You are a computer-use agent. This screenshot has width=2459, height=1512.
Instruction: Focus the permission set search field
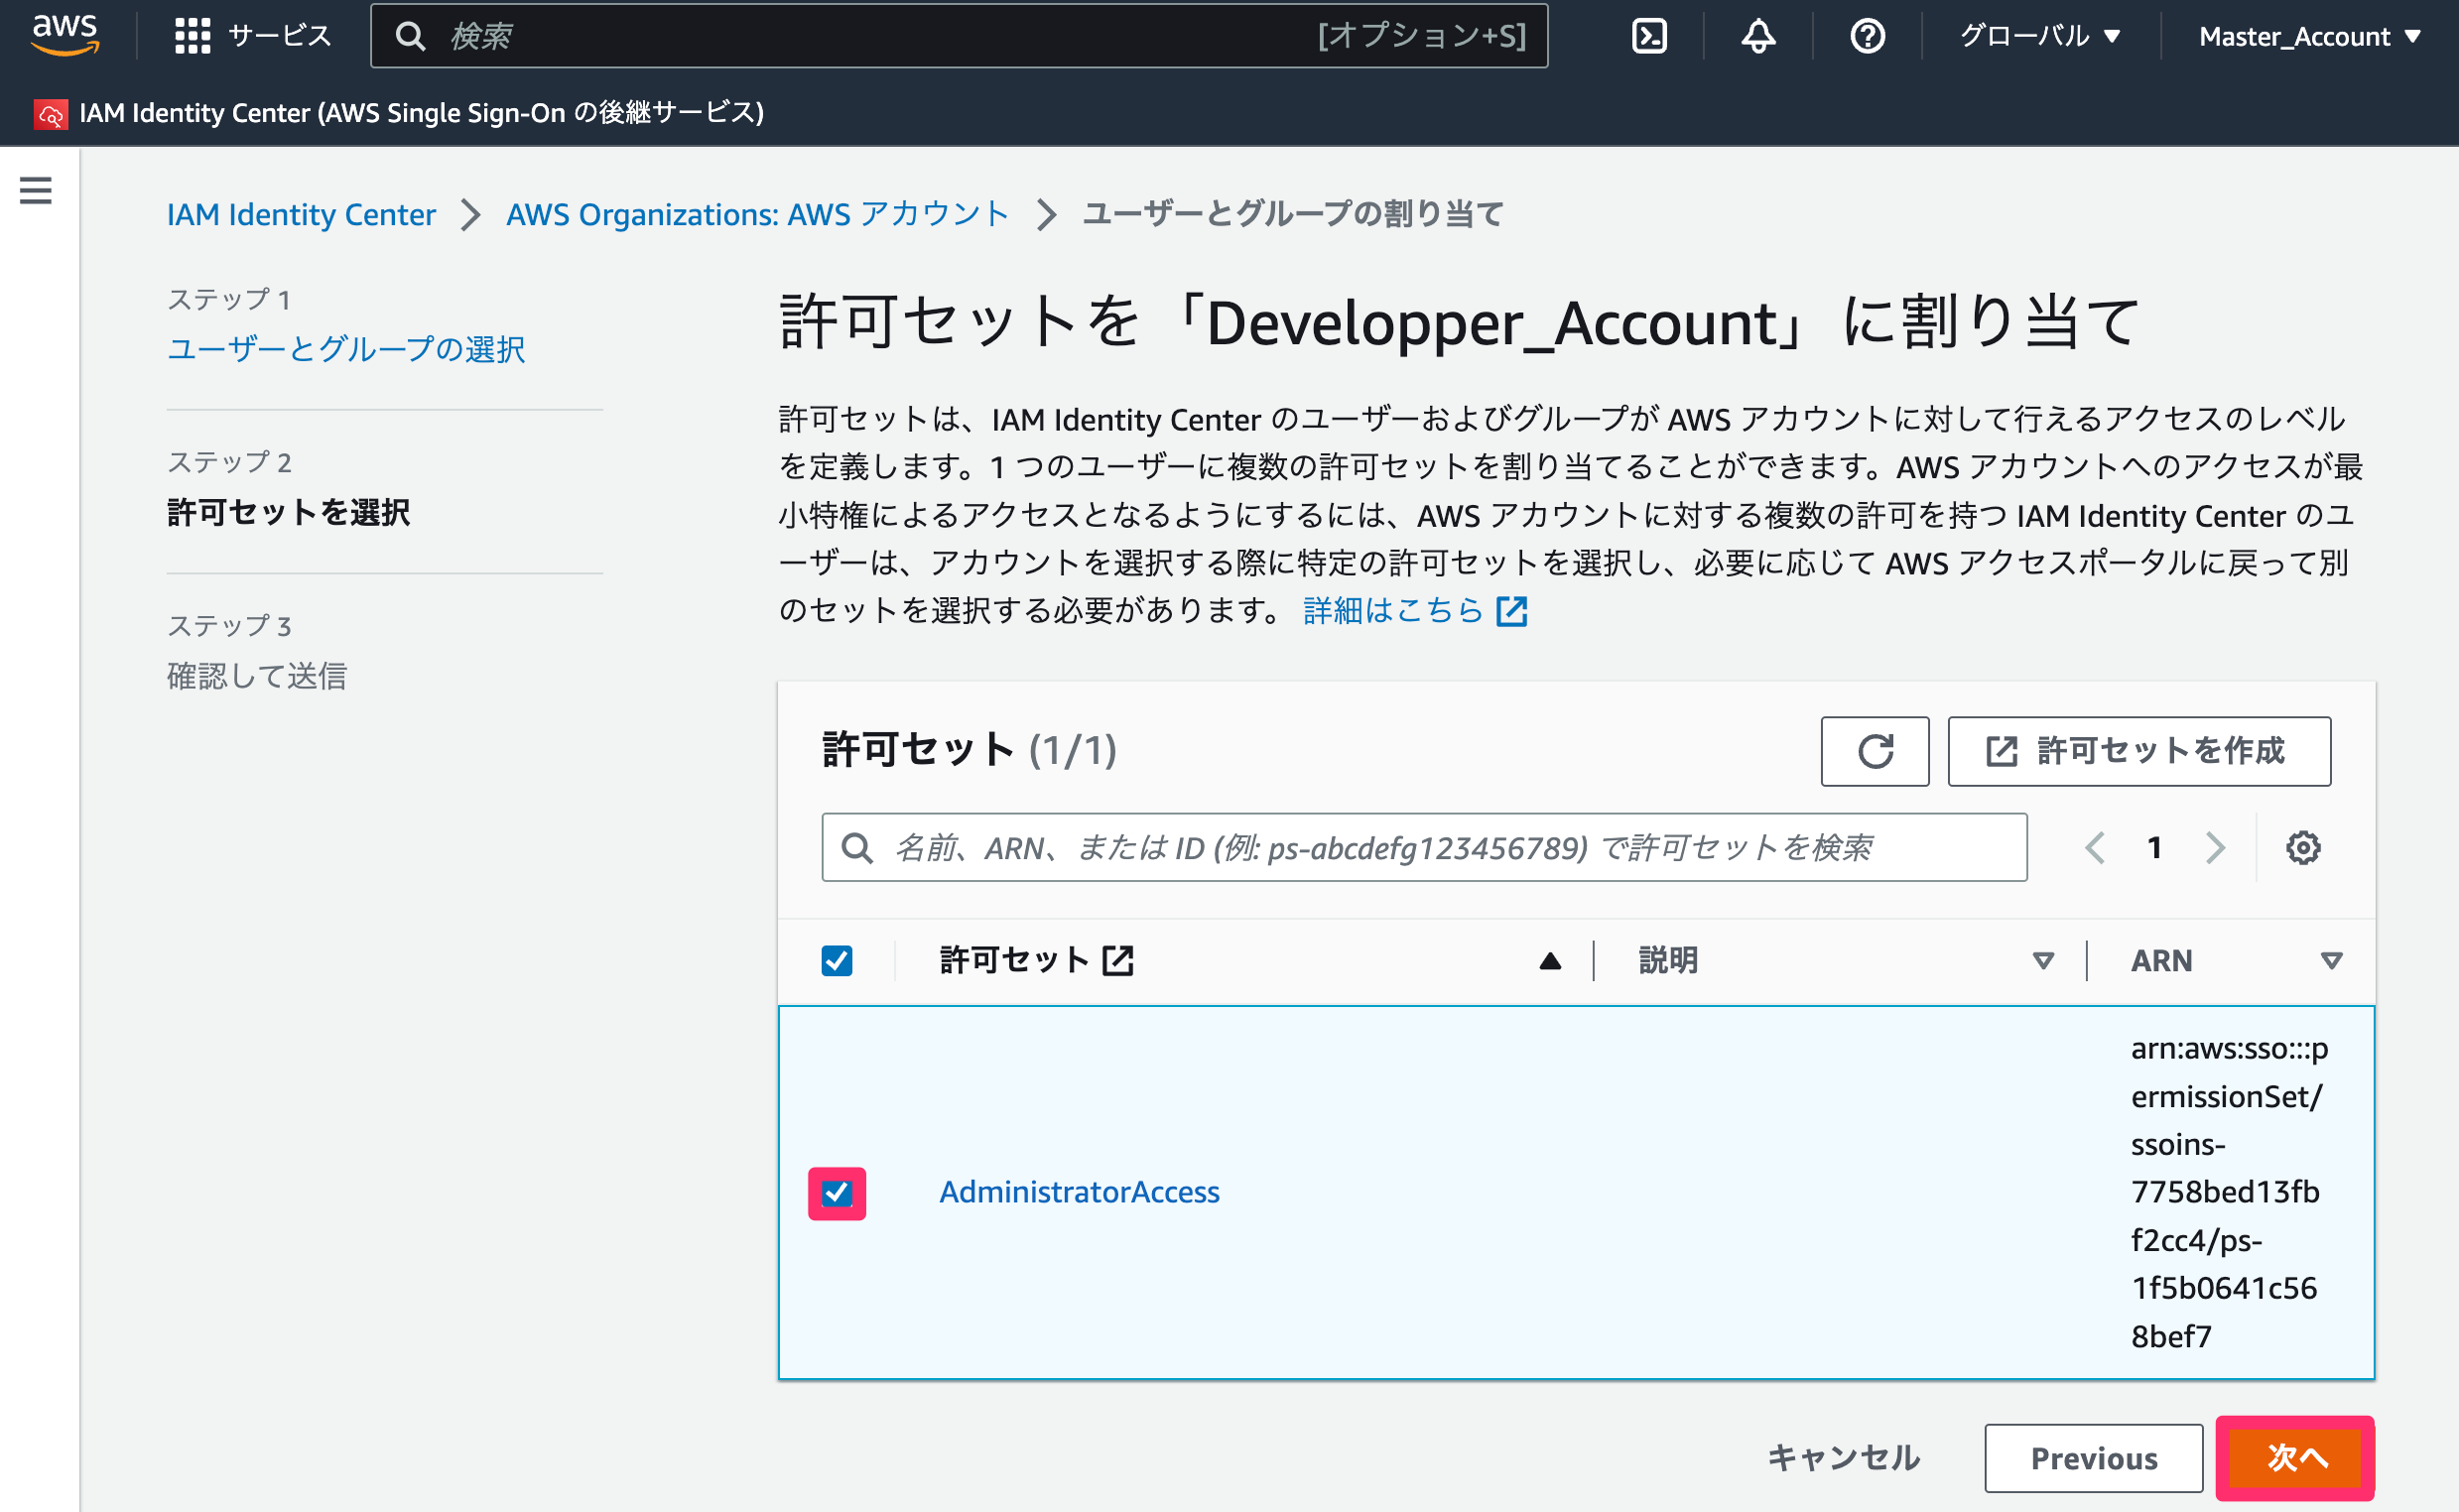pos(1424,847)
